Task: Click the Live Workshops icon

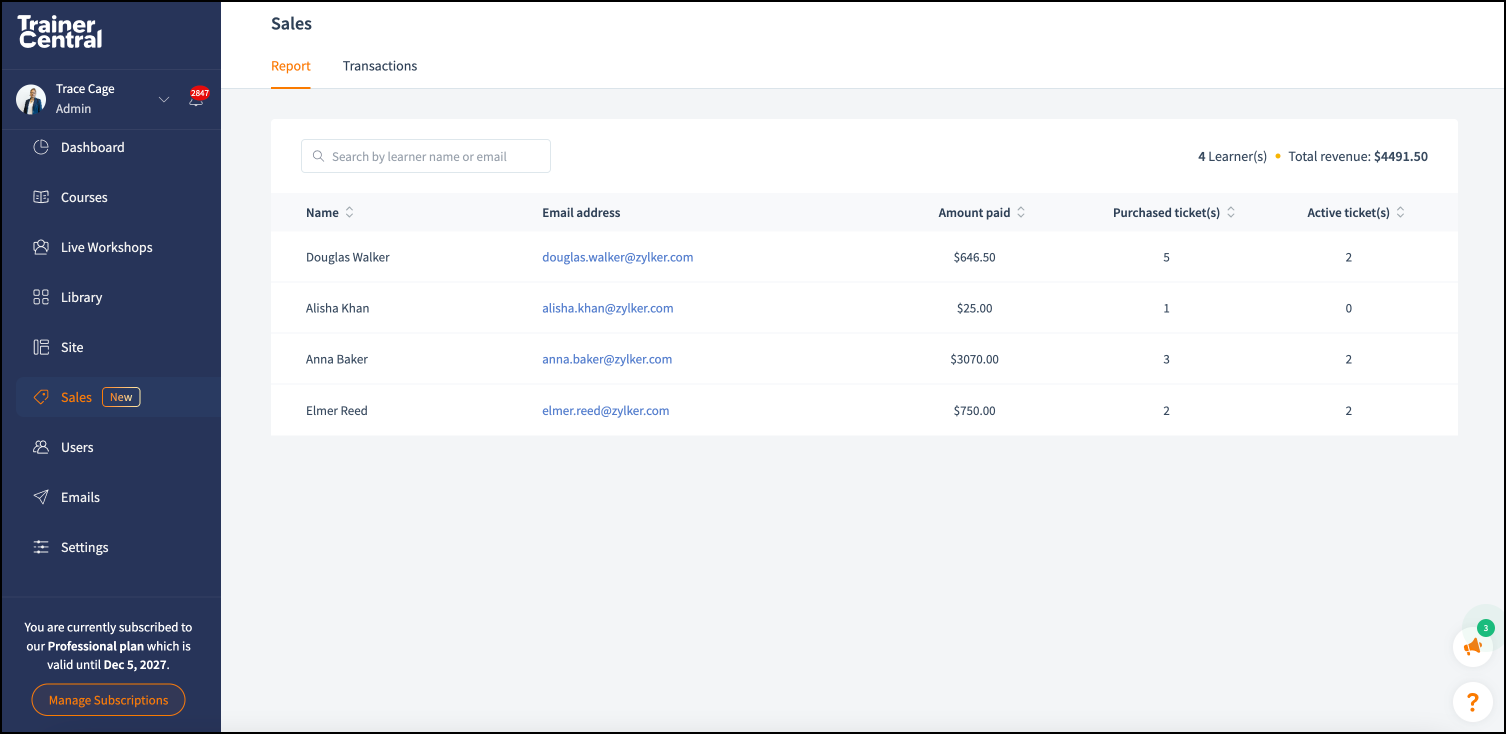Action: click(41, 247)
